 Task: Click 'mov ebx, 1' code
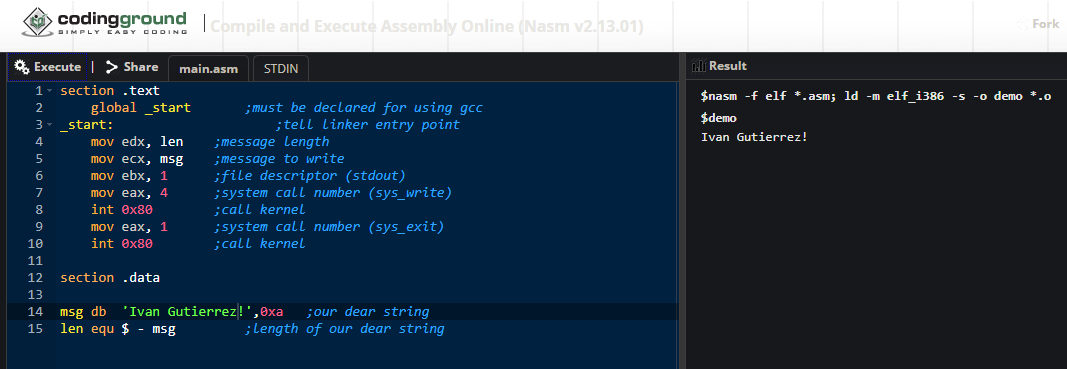click(x=129, y=176)
